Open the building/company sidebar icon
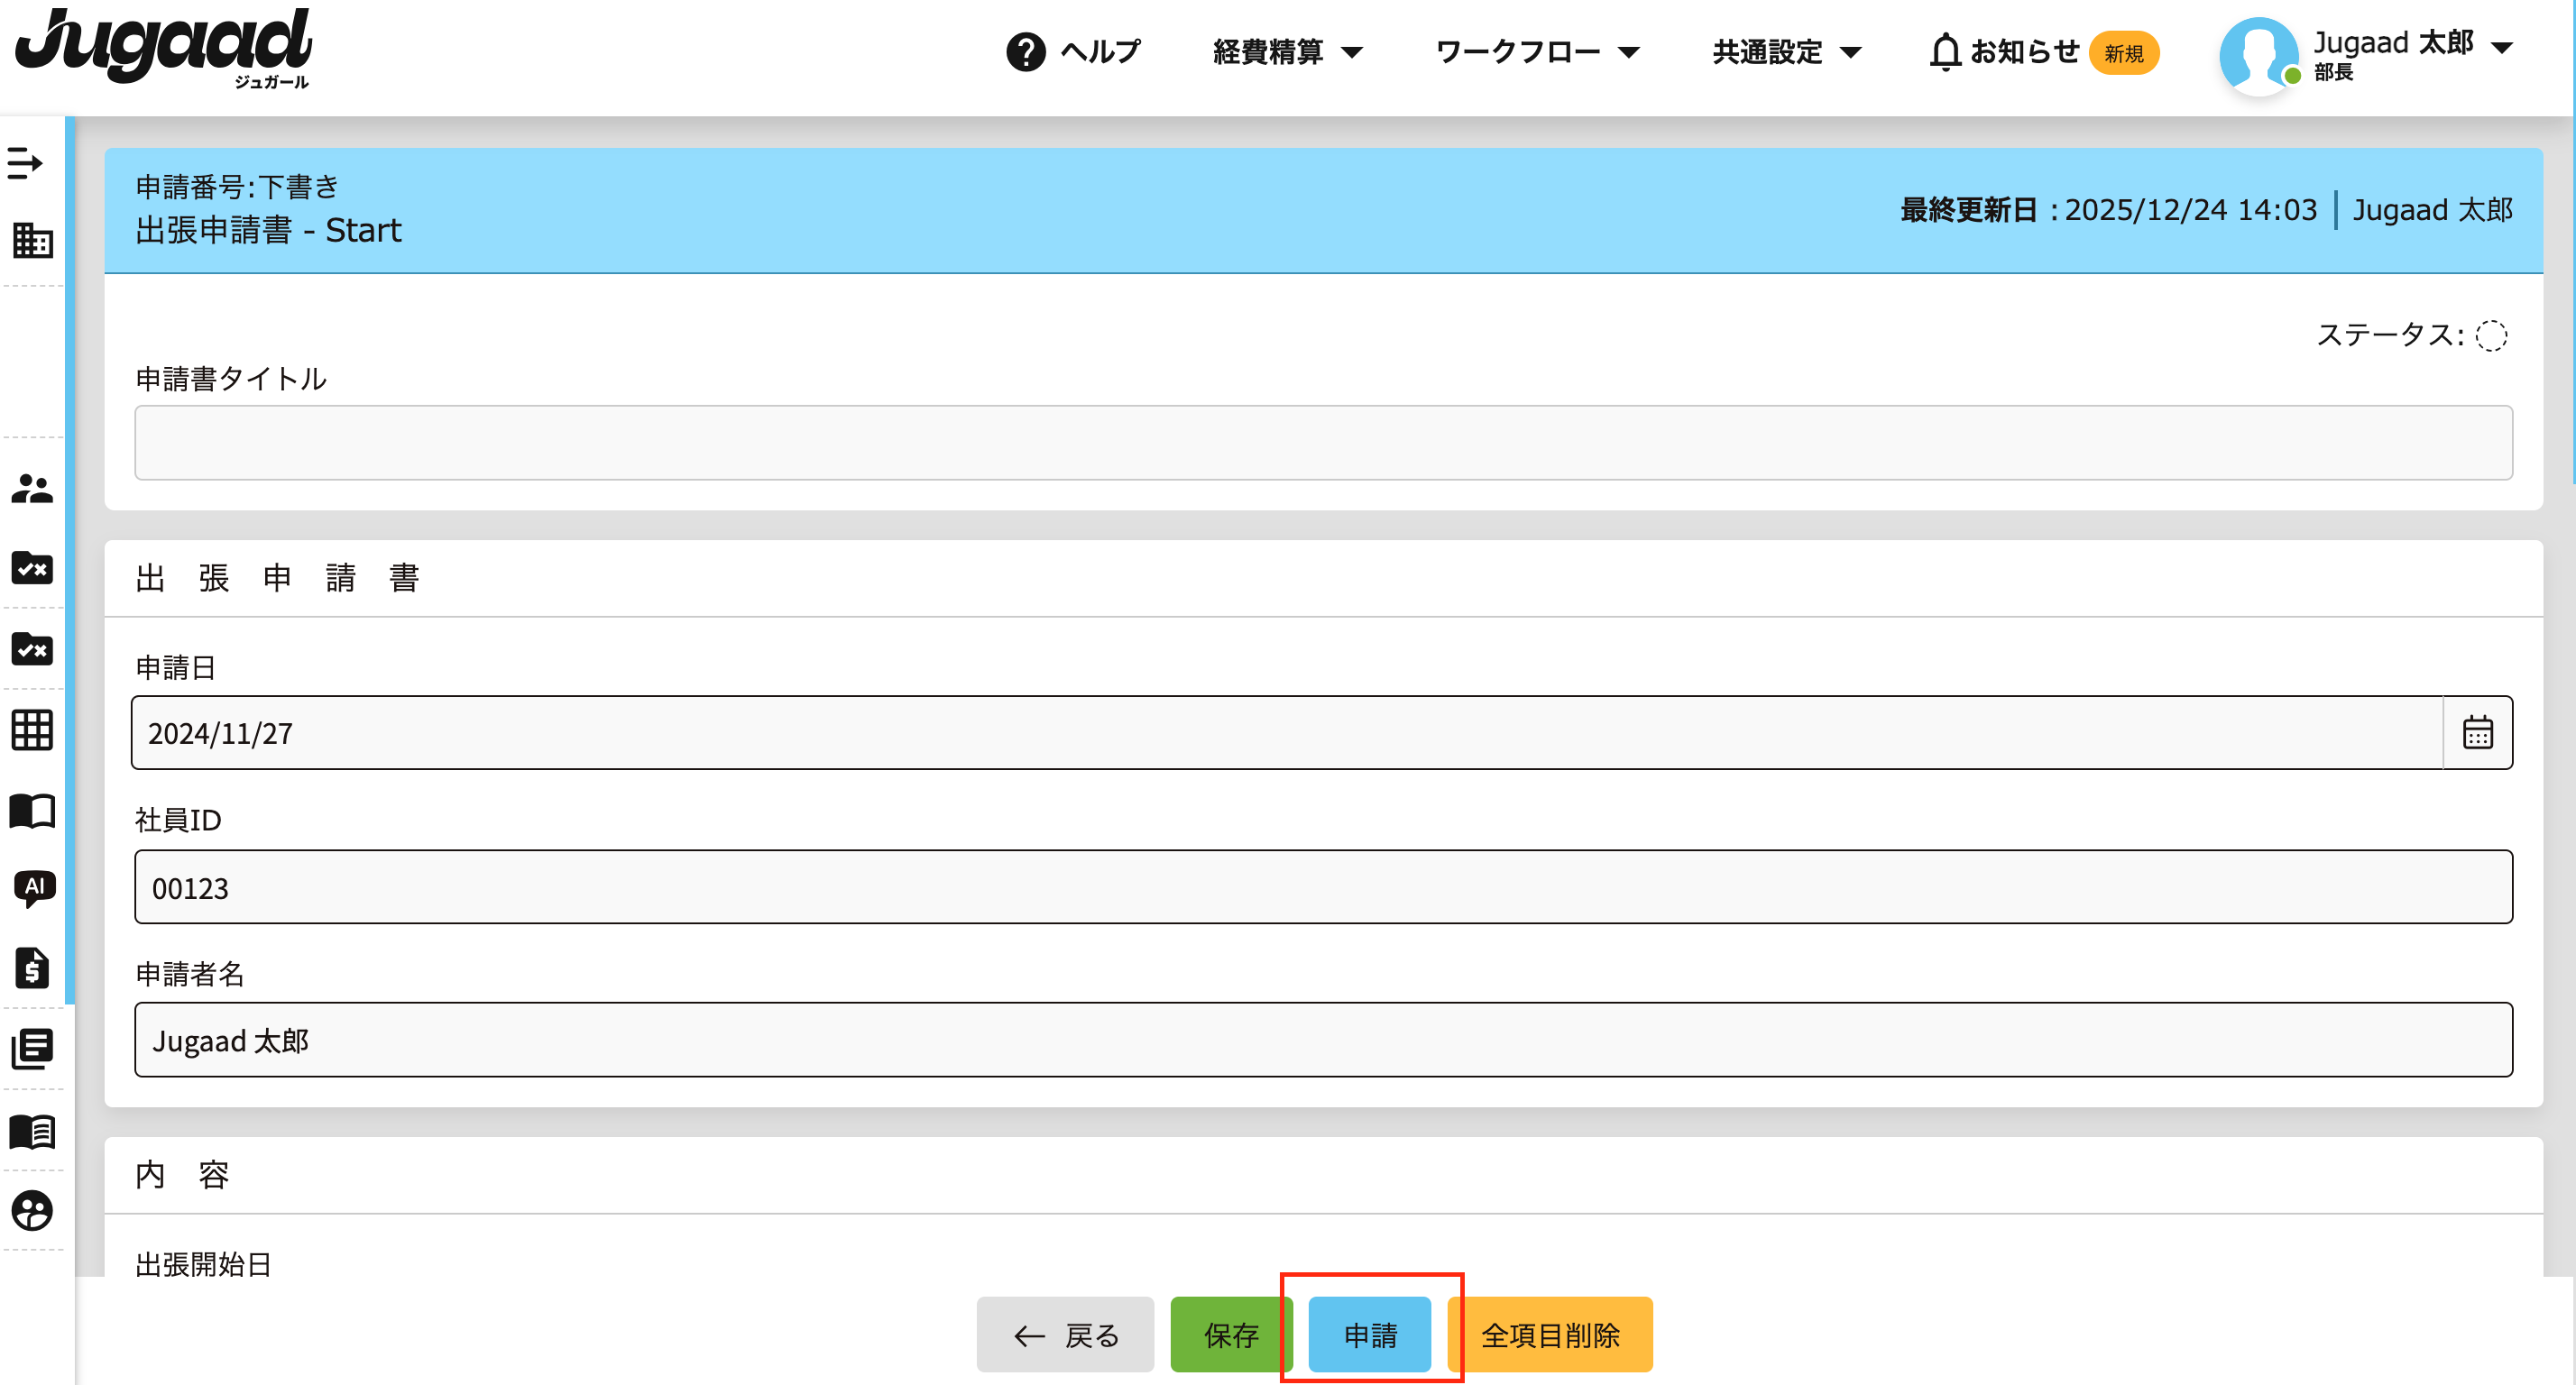The width and height of the screenshot is (2576, 1385). 32,241
